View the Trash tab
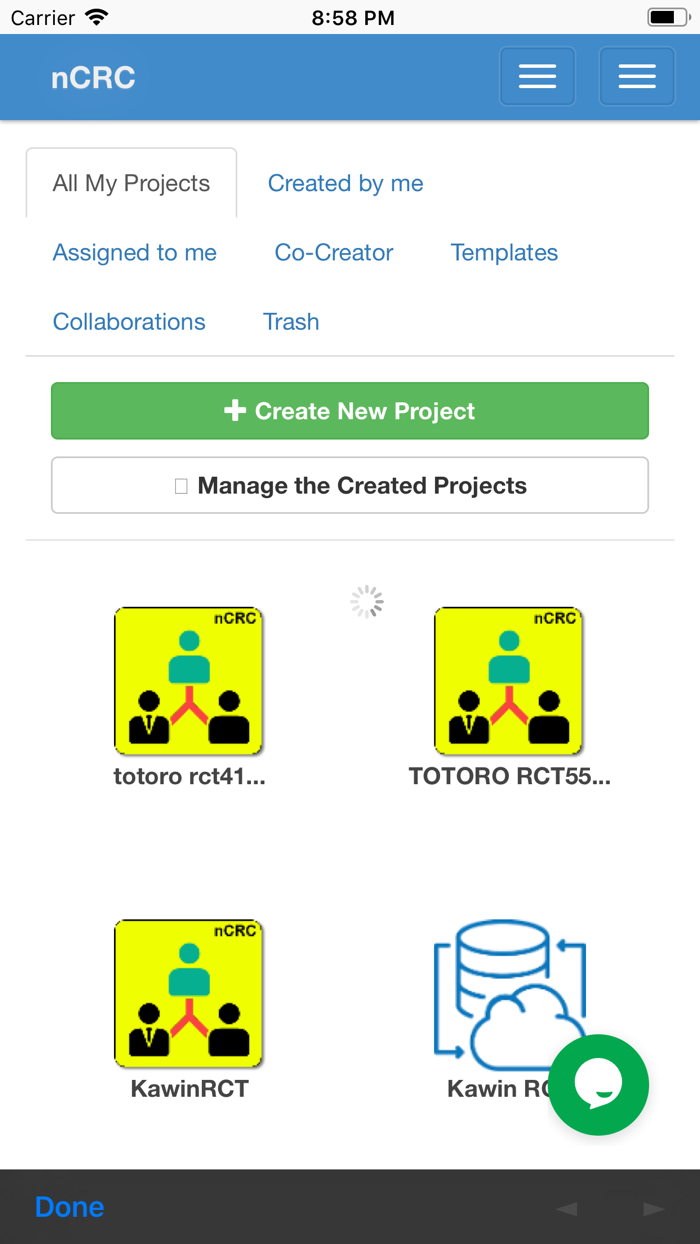The height and width of the screenshot is (1244, 700). [x=291, y=321]
